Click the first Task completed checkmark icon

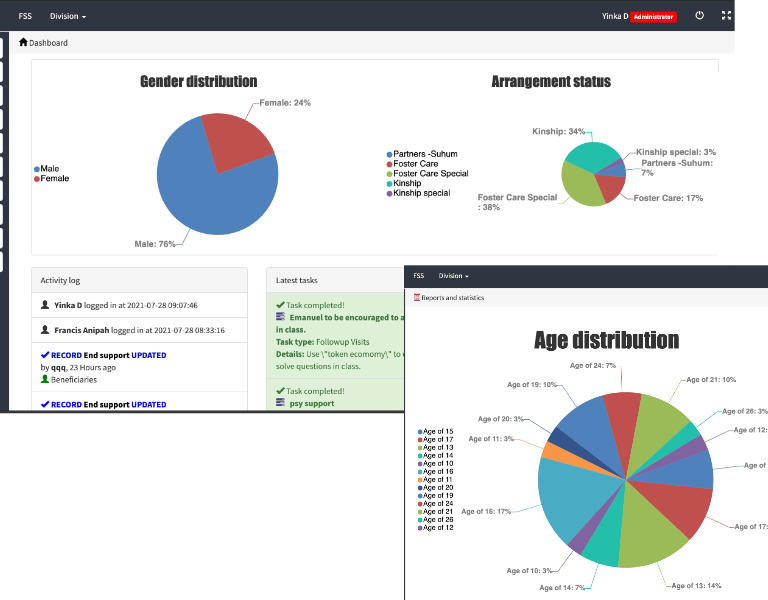click(x=280, y=305)
